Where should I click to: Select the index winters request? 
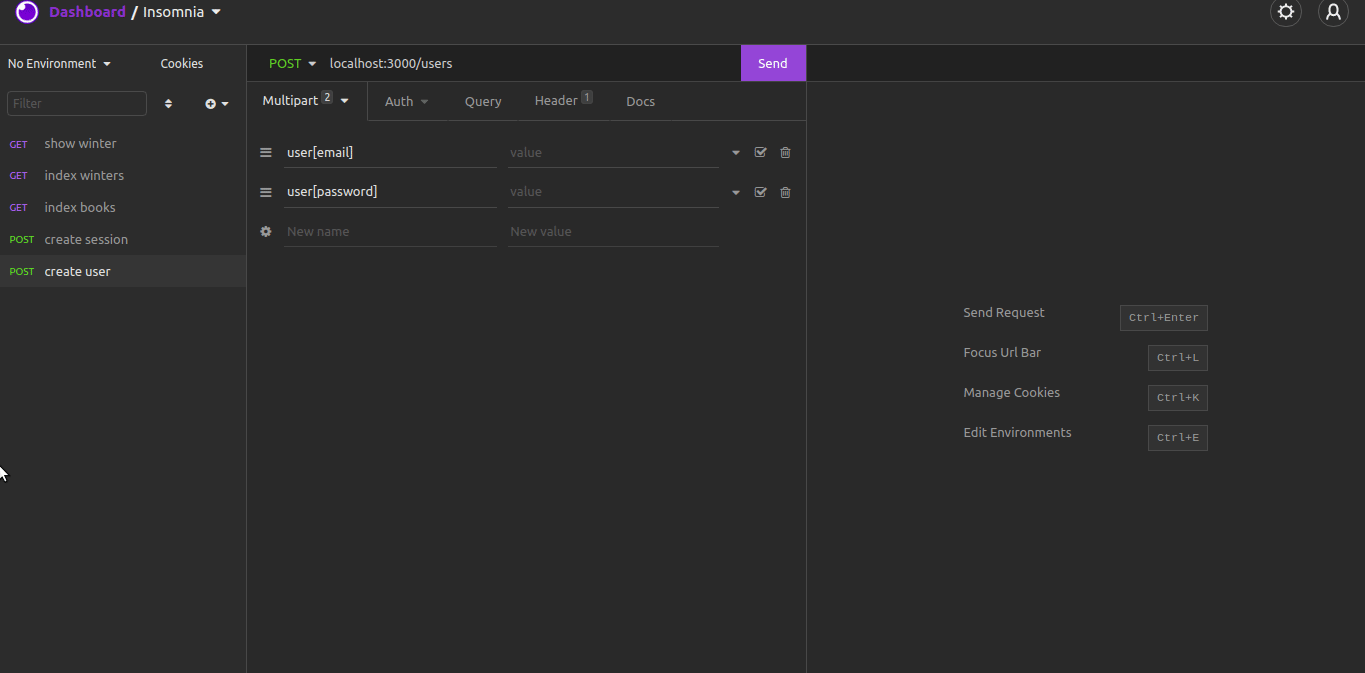coord(123,176)
